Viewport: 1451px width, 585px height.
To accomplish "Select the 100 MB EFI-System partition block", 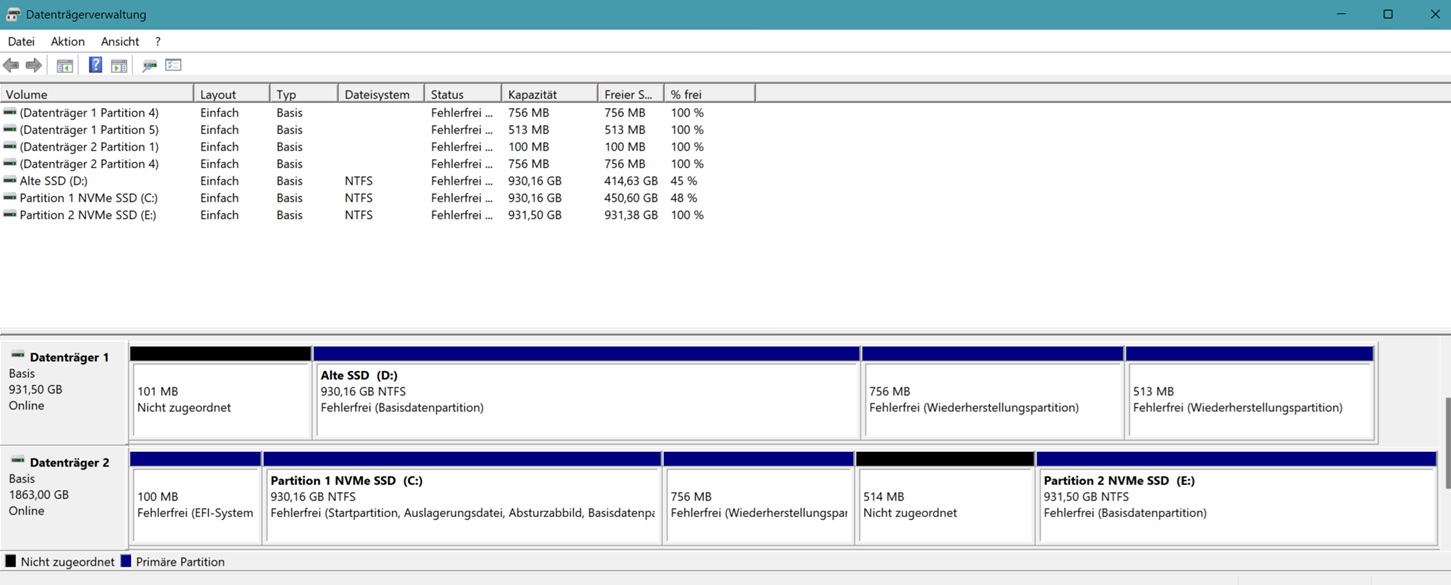I will tap(195, 497).
